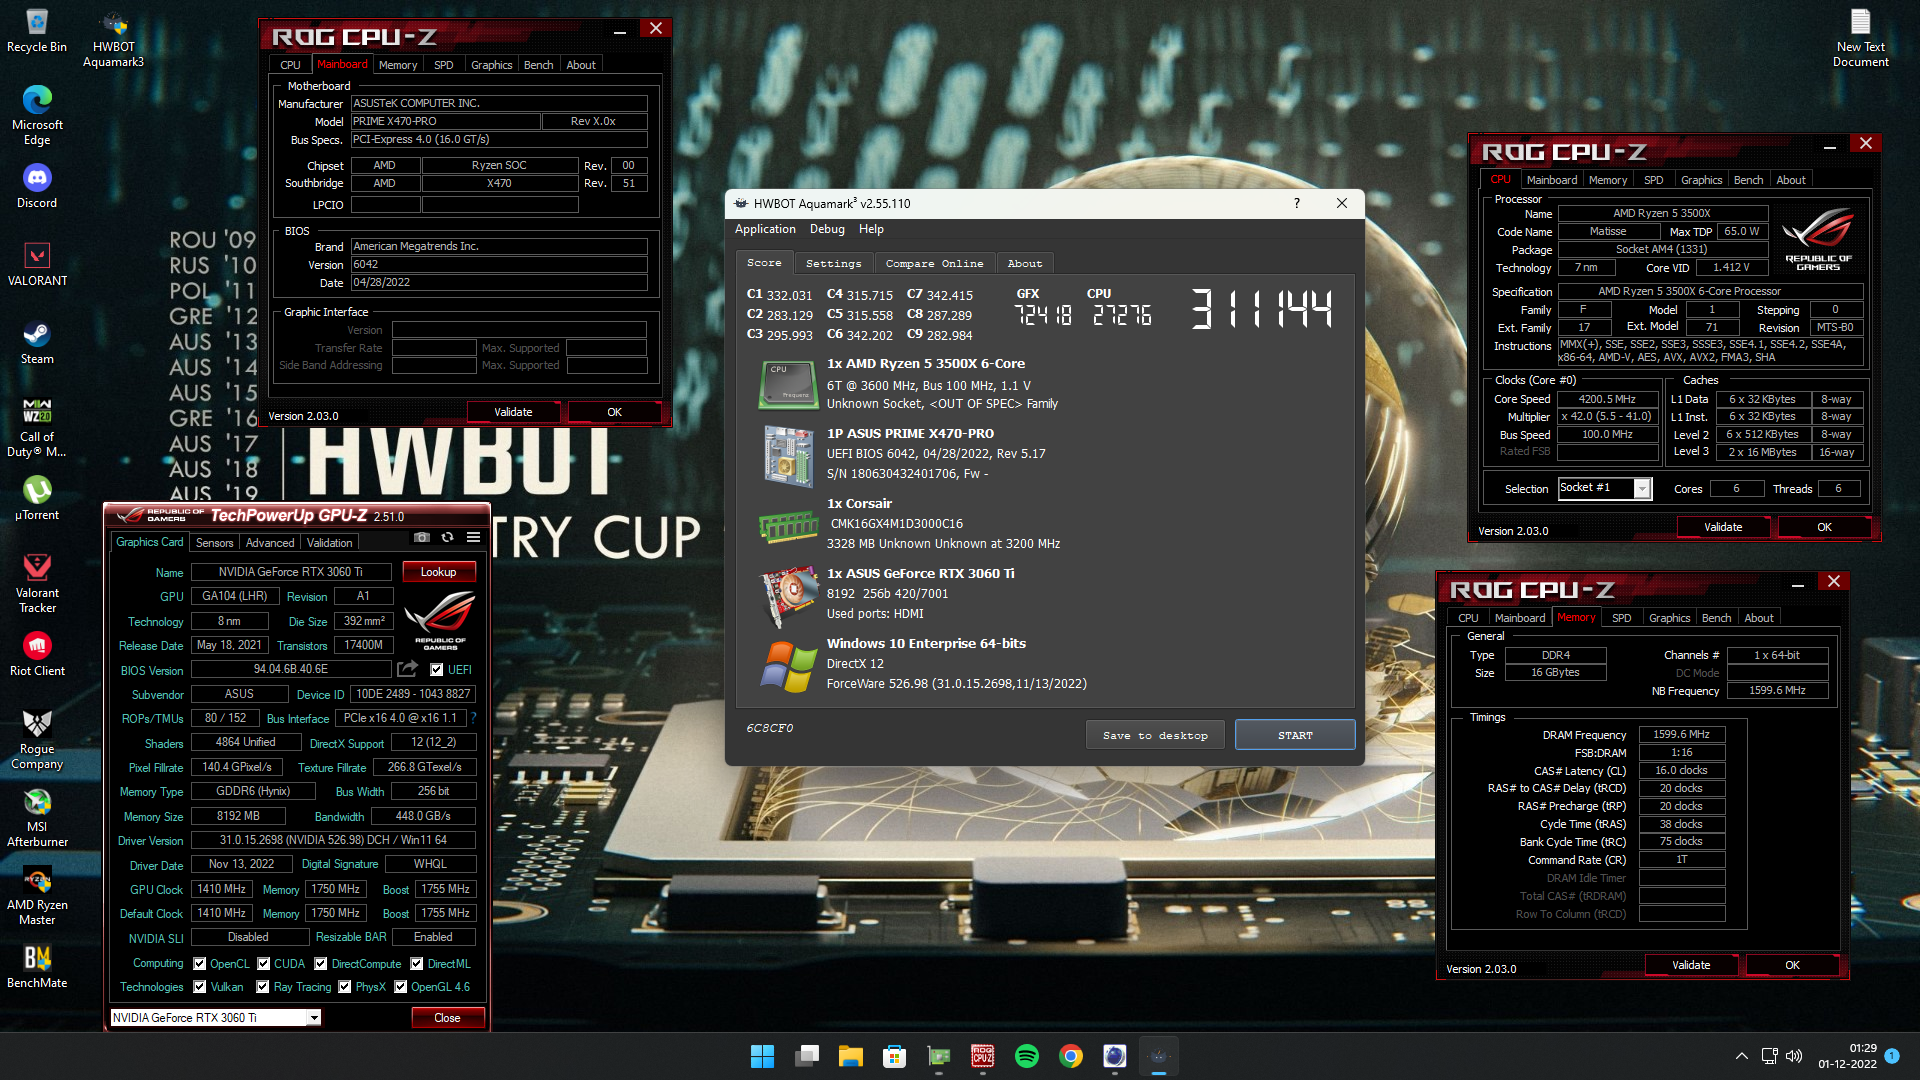
Task: Show hidden system tray icons chevron
Action: click(x=1742, y=1056)
